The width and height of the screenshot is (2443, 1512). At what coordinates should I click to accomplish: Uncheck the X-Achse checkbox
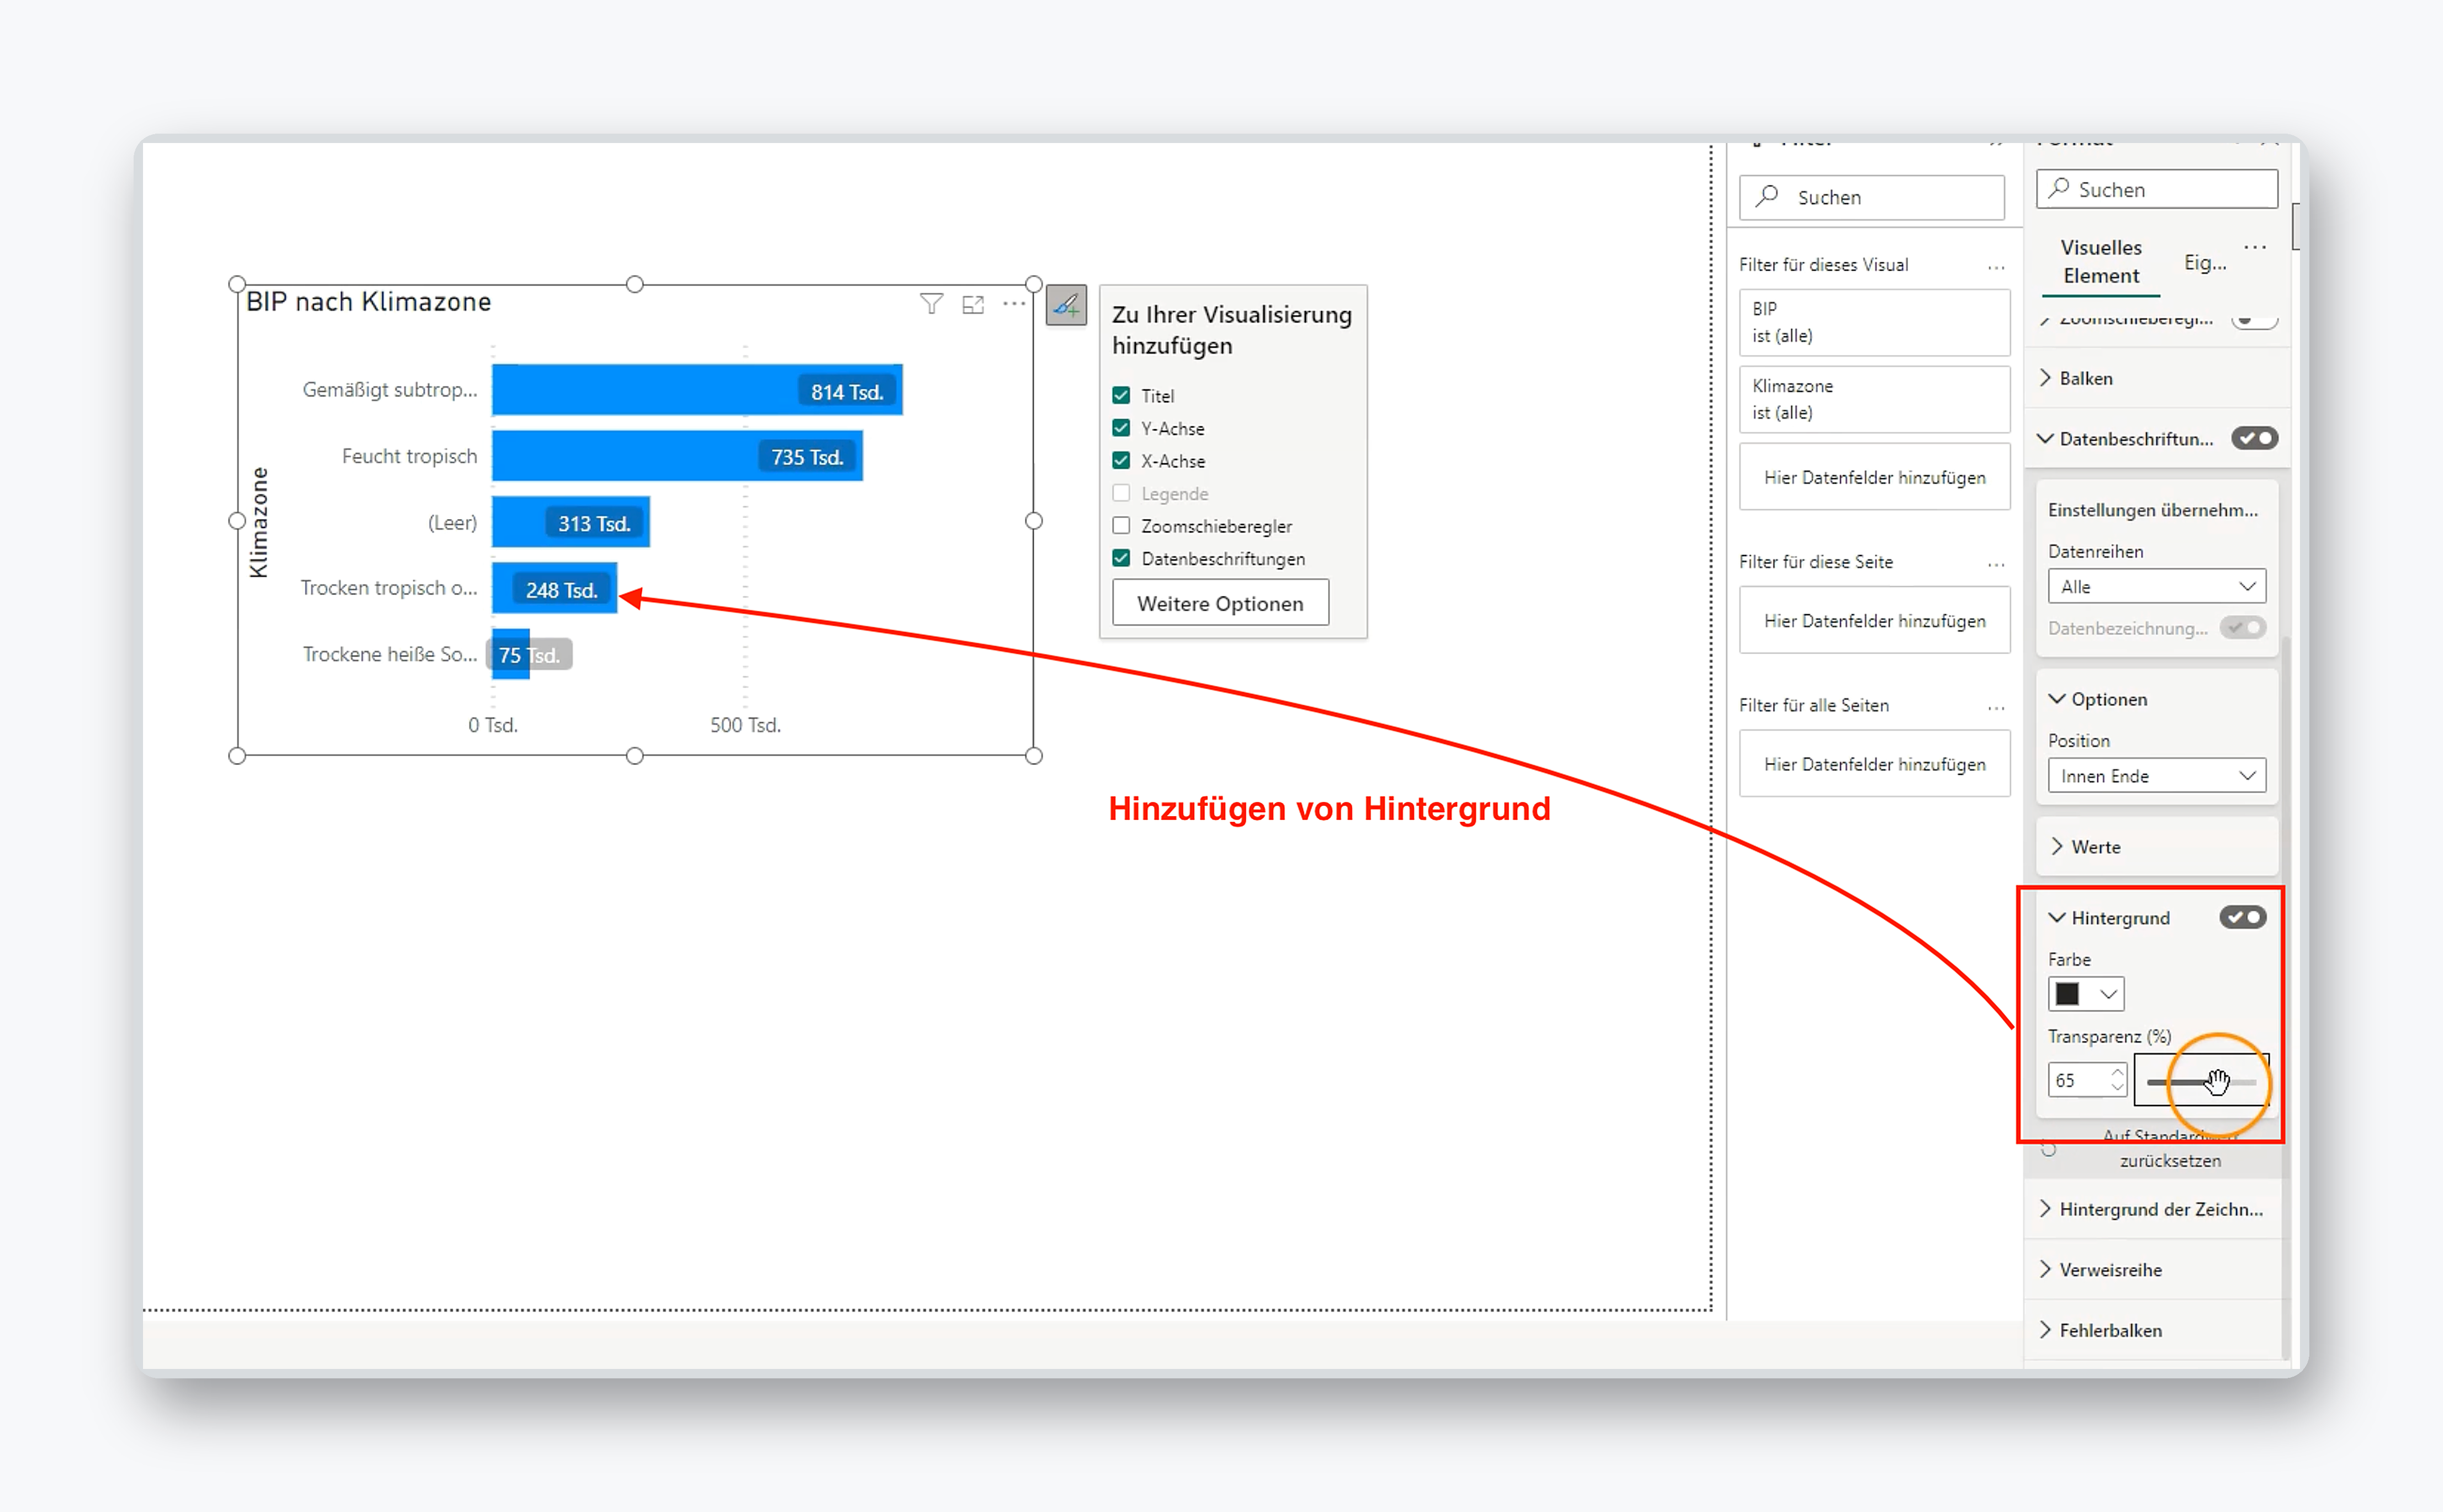pyautogui.click(x=1121, y=460)
